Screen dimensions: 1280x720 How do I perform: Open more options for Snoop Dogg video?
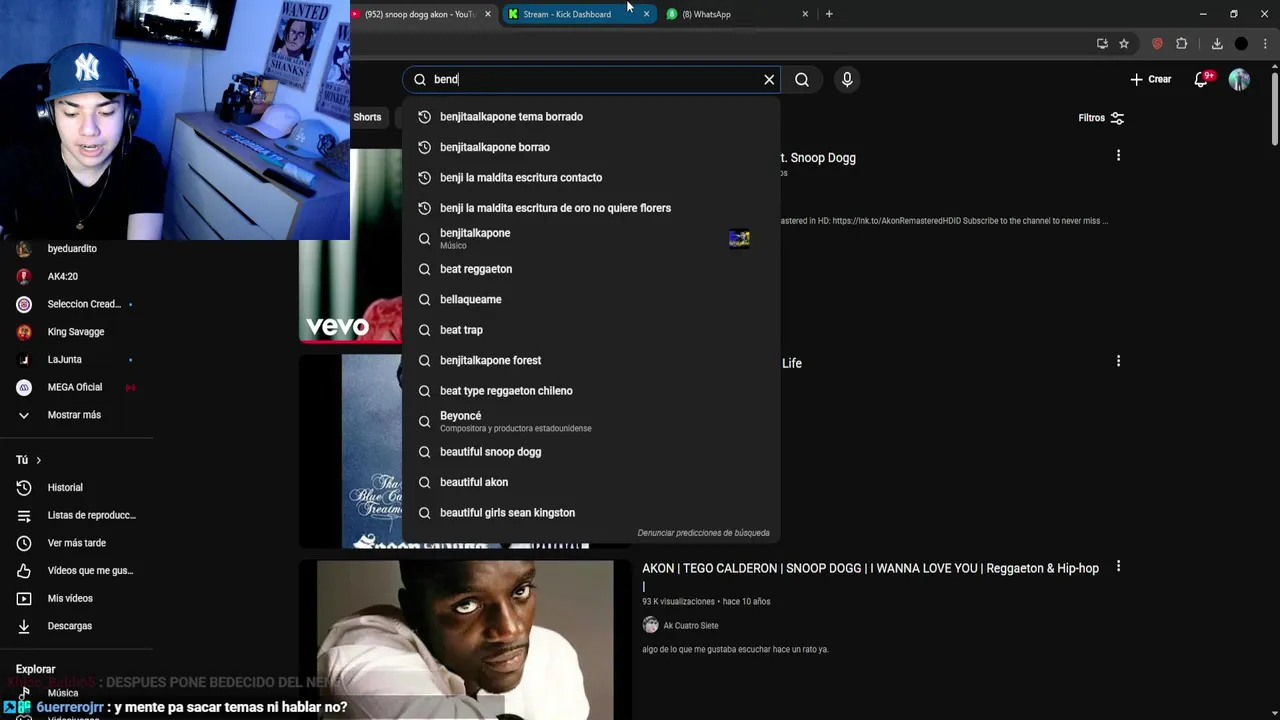coord(1118,155)
